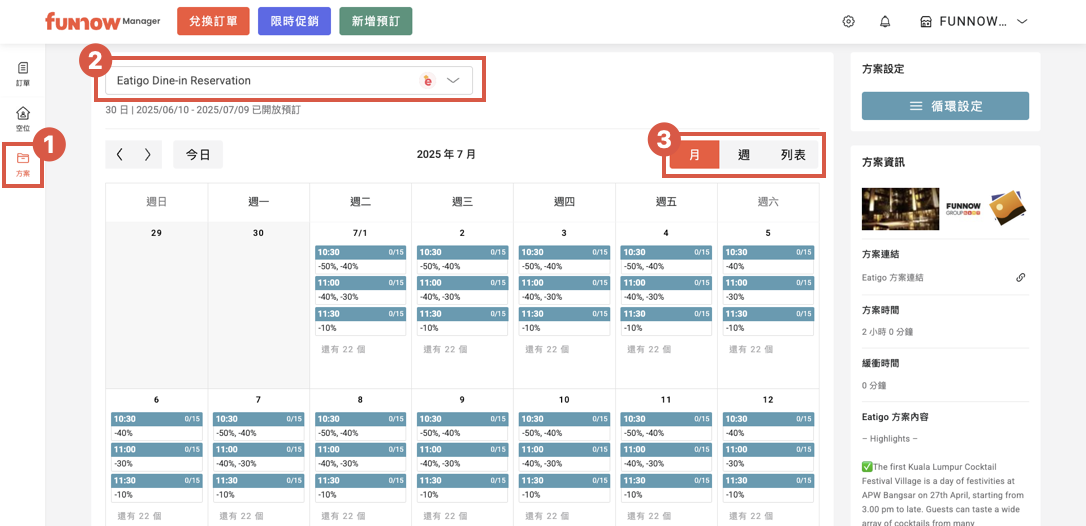
Task: Copy Eatigo 方案連結 via link icon
Action: [x=1021, y=277]
